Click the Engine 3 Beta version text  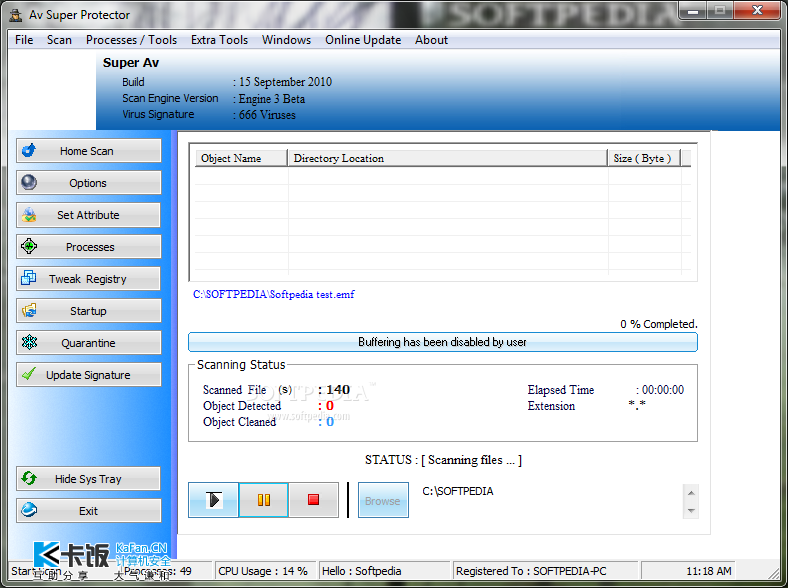coord(271,99)
